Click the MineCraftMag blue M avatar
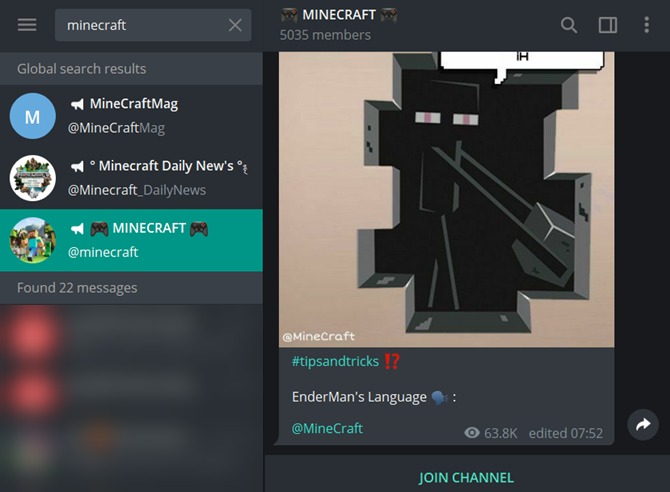This screenshot has width=670, height=492. coord(33,116)
